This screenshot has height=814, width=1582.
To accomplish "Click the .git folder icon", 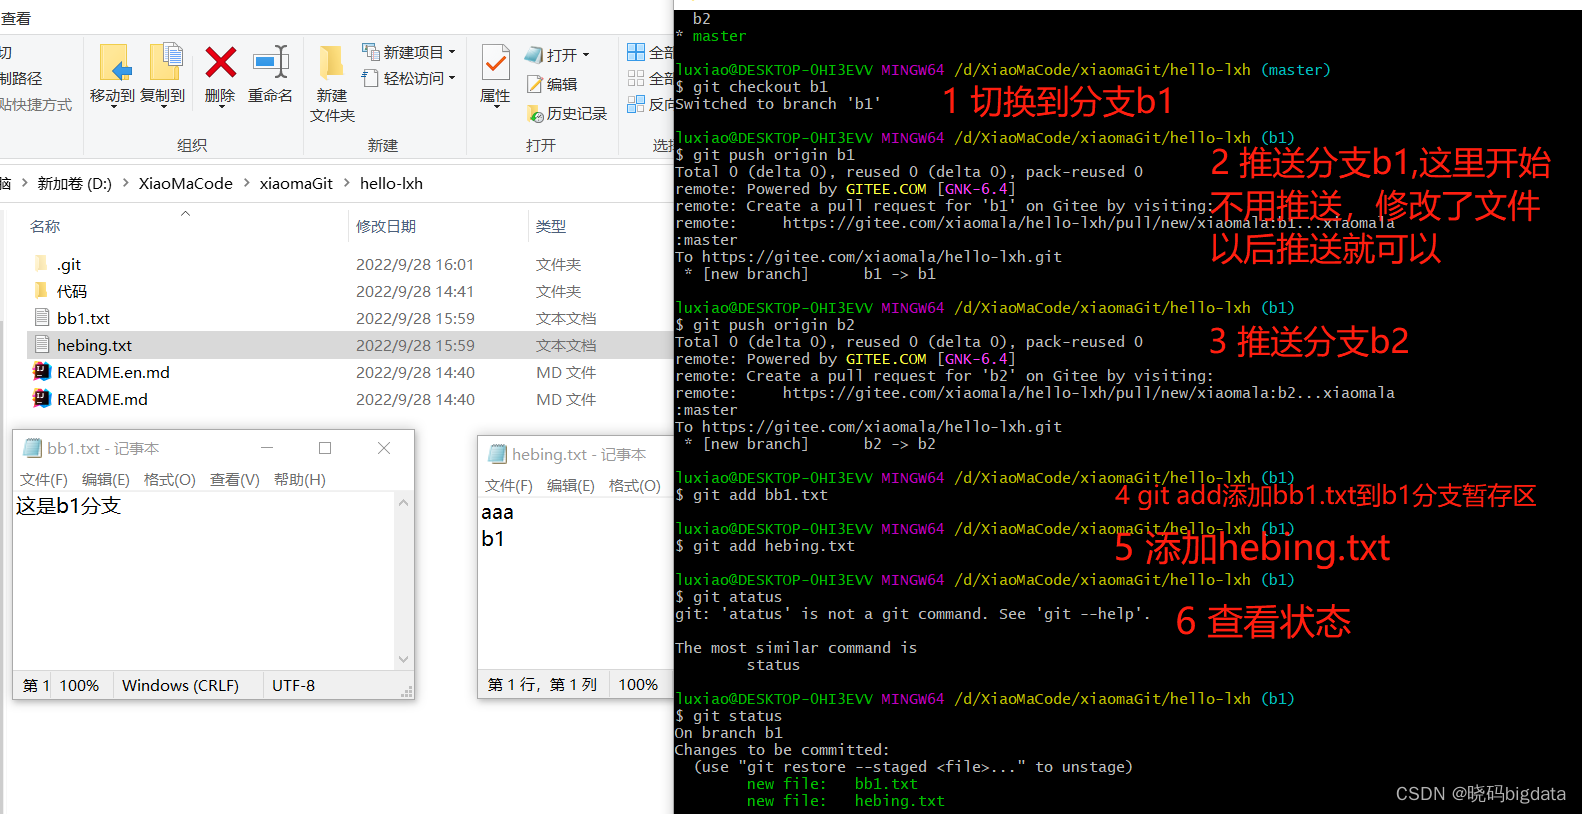I will (41, 264).
